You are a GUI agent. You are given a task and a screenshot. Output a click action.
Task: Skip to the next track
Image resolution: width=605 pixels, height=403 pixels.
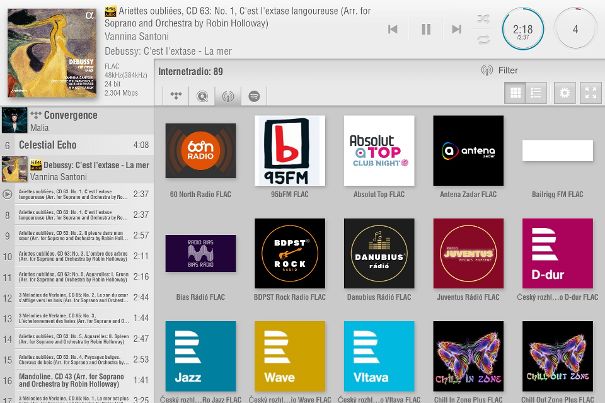click(456, 29)
